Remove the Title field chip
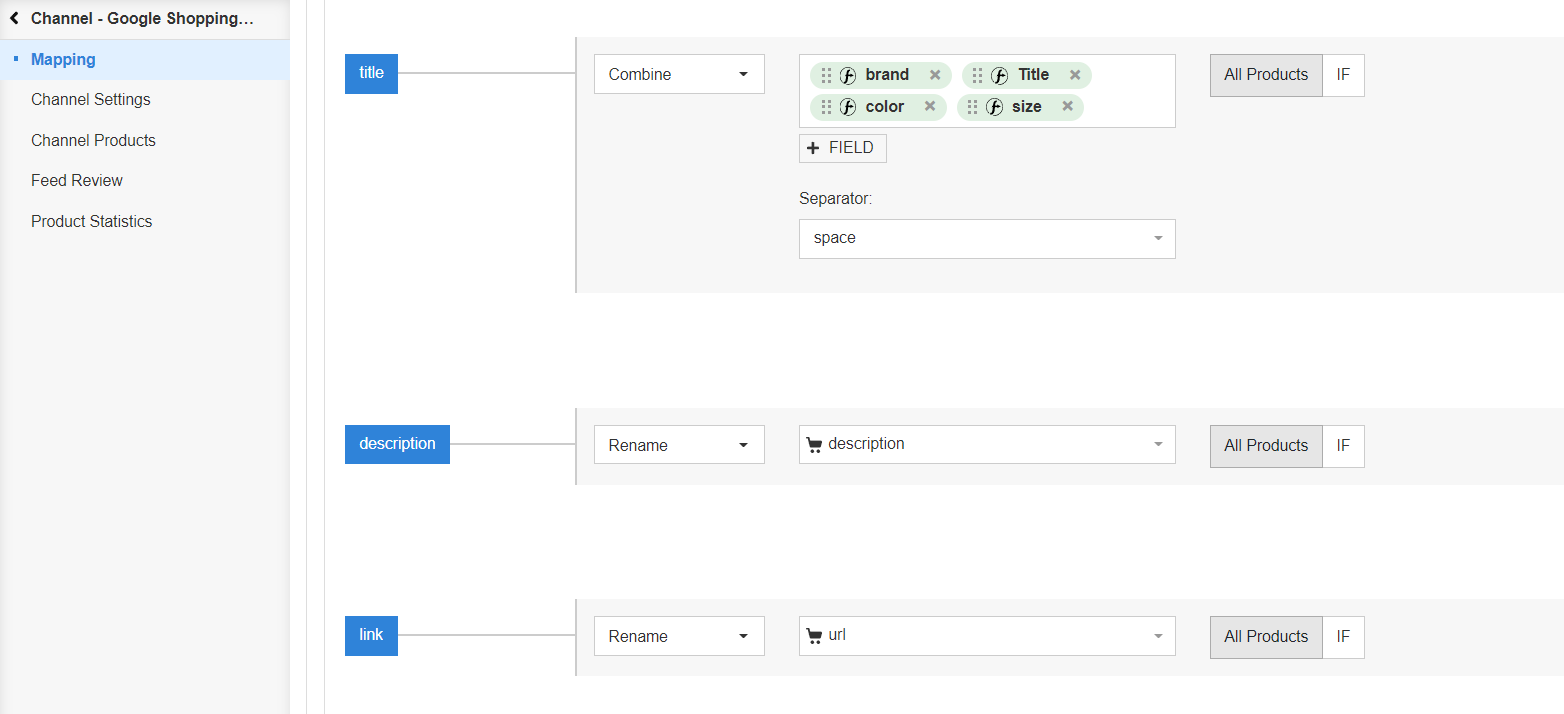Viewport: 1564px width, 714px height. [1075, 75]
